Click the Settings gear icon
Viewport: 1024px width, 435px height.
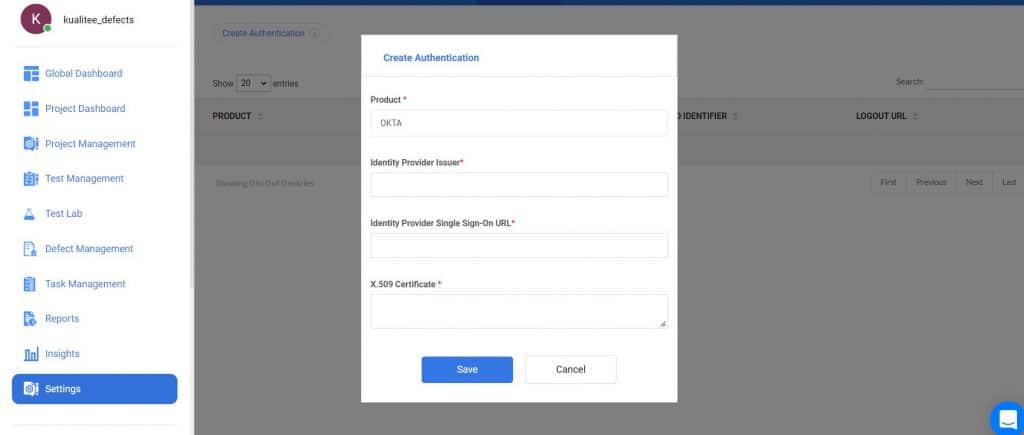31,389
